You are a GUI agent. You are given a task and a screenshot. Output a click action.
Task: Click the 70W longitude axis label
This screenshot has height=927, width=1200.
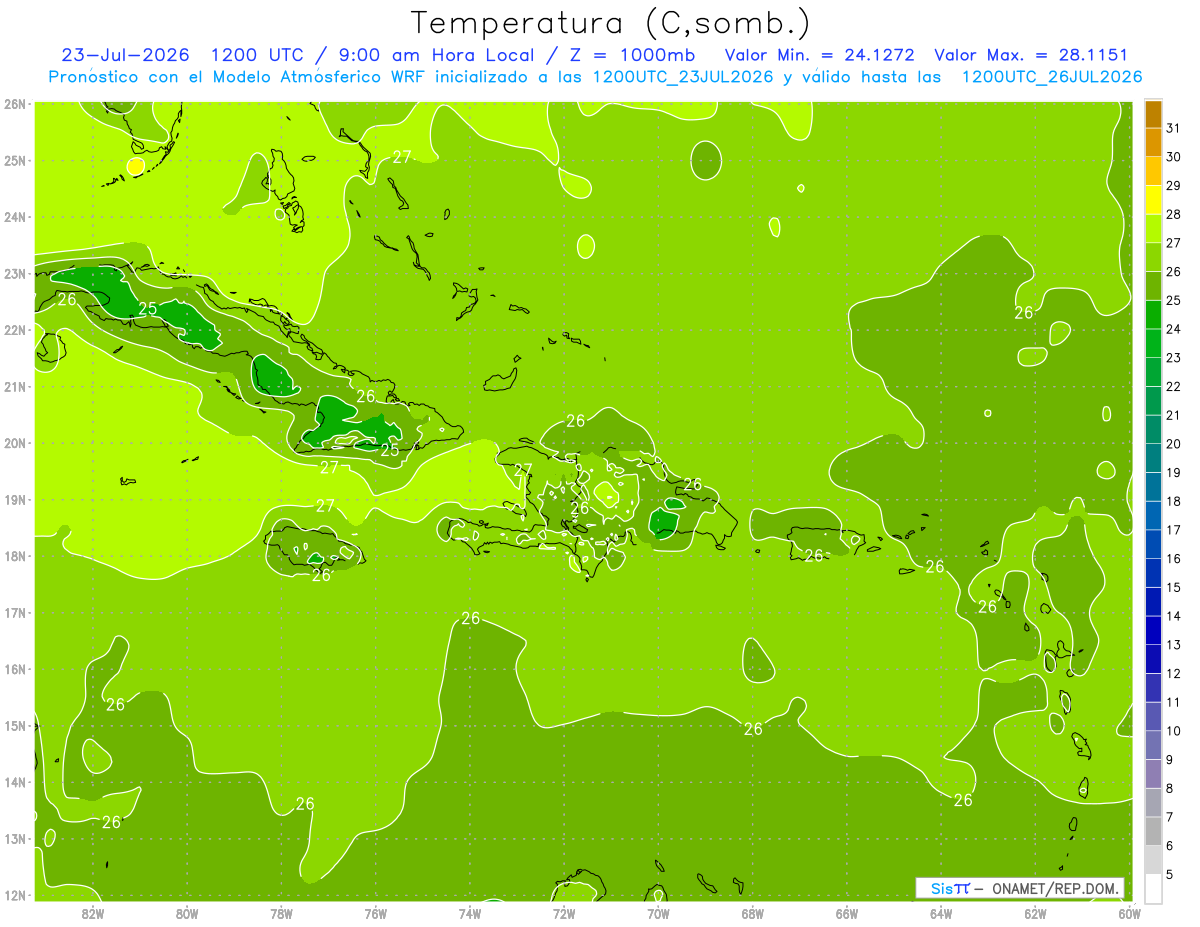pyautogui.click(x=658, y=914)
